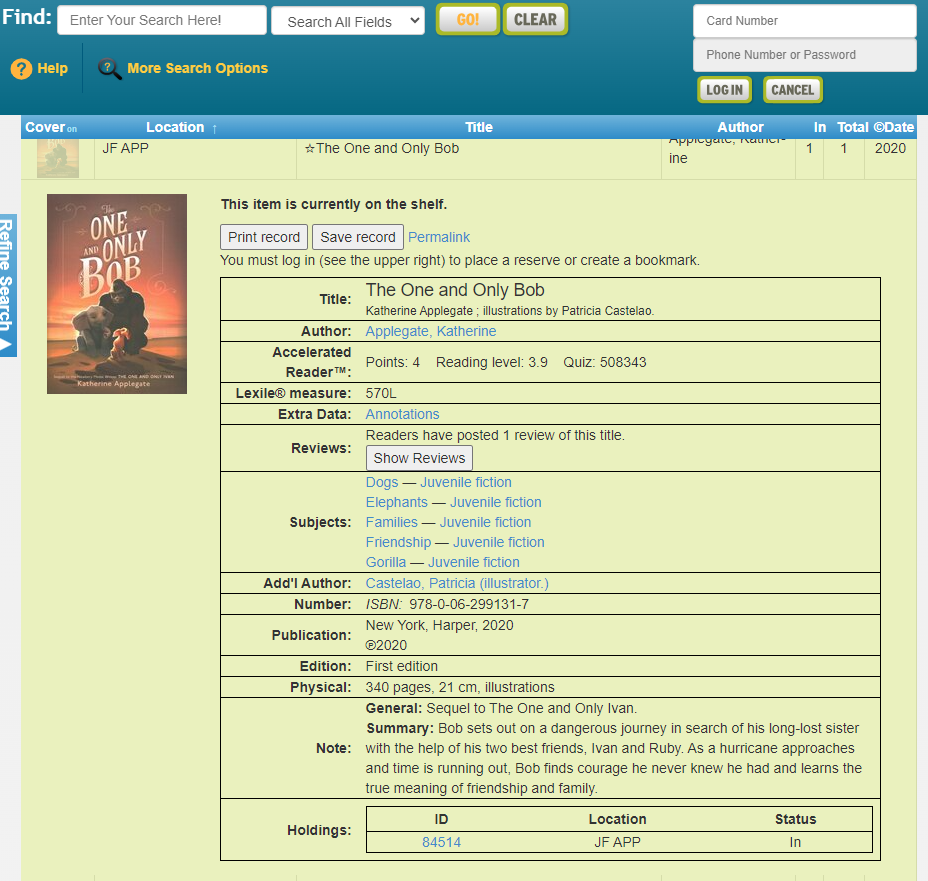Open the Help link text

[x=53, y=69]
